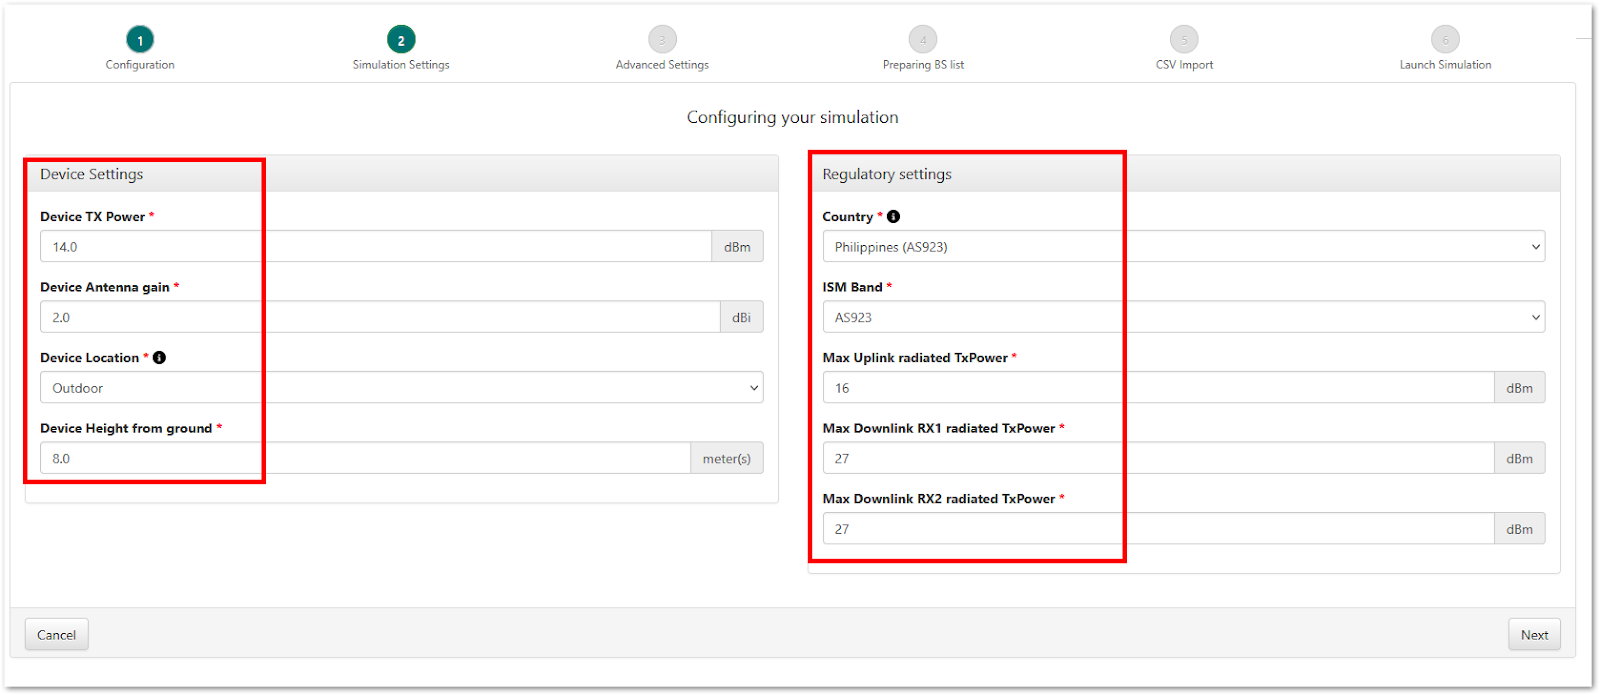This screenshot has height=695, width=1600.
Task: Click the Device Settings panel header
Action: [401, 174]
